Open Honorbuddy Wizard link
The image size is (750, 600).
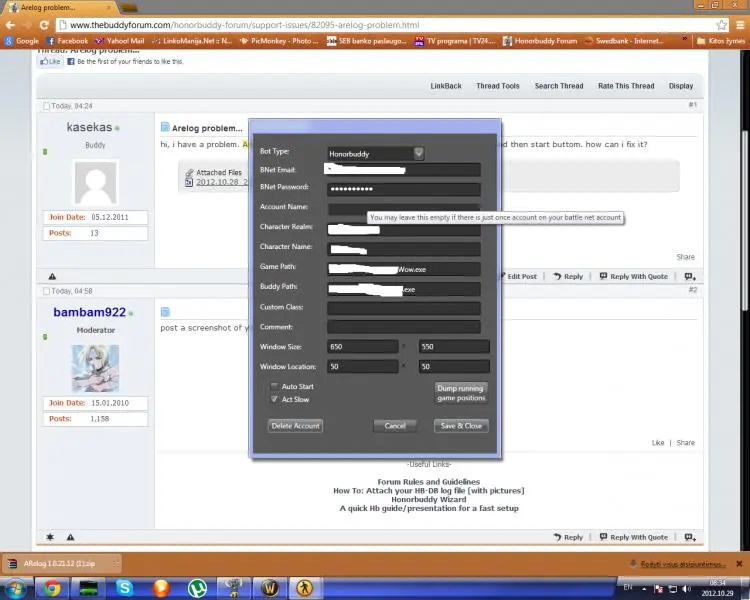pos(429,499)
